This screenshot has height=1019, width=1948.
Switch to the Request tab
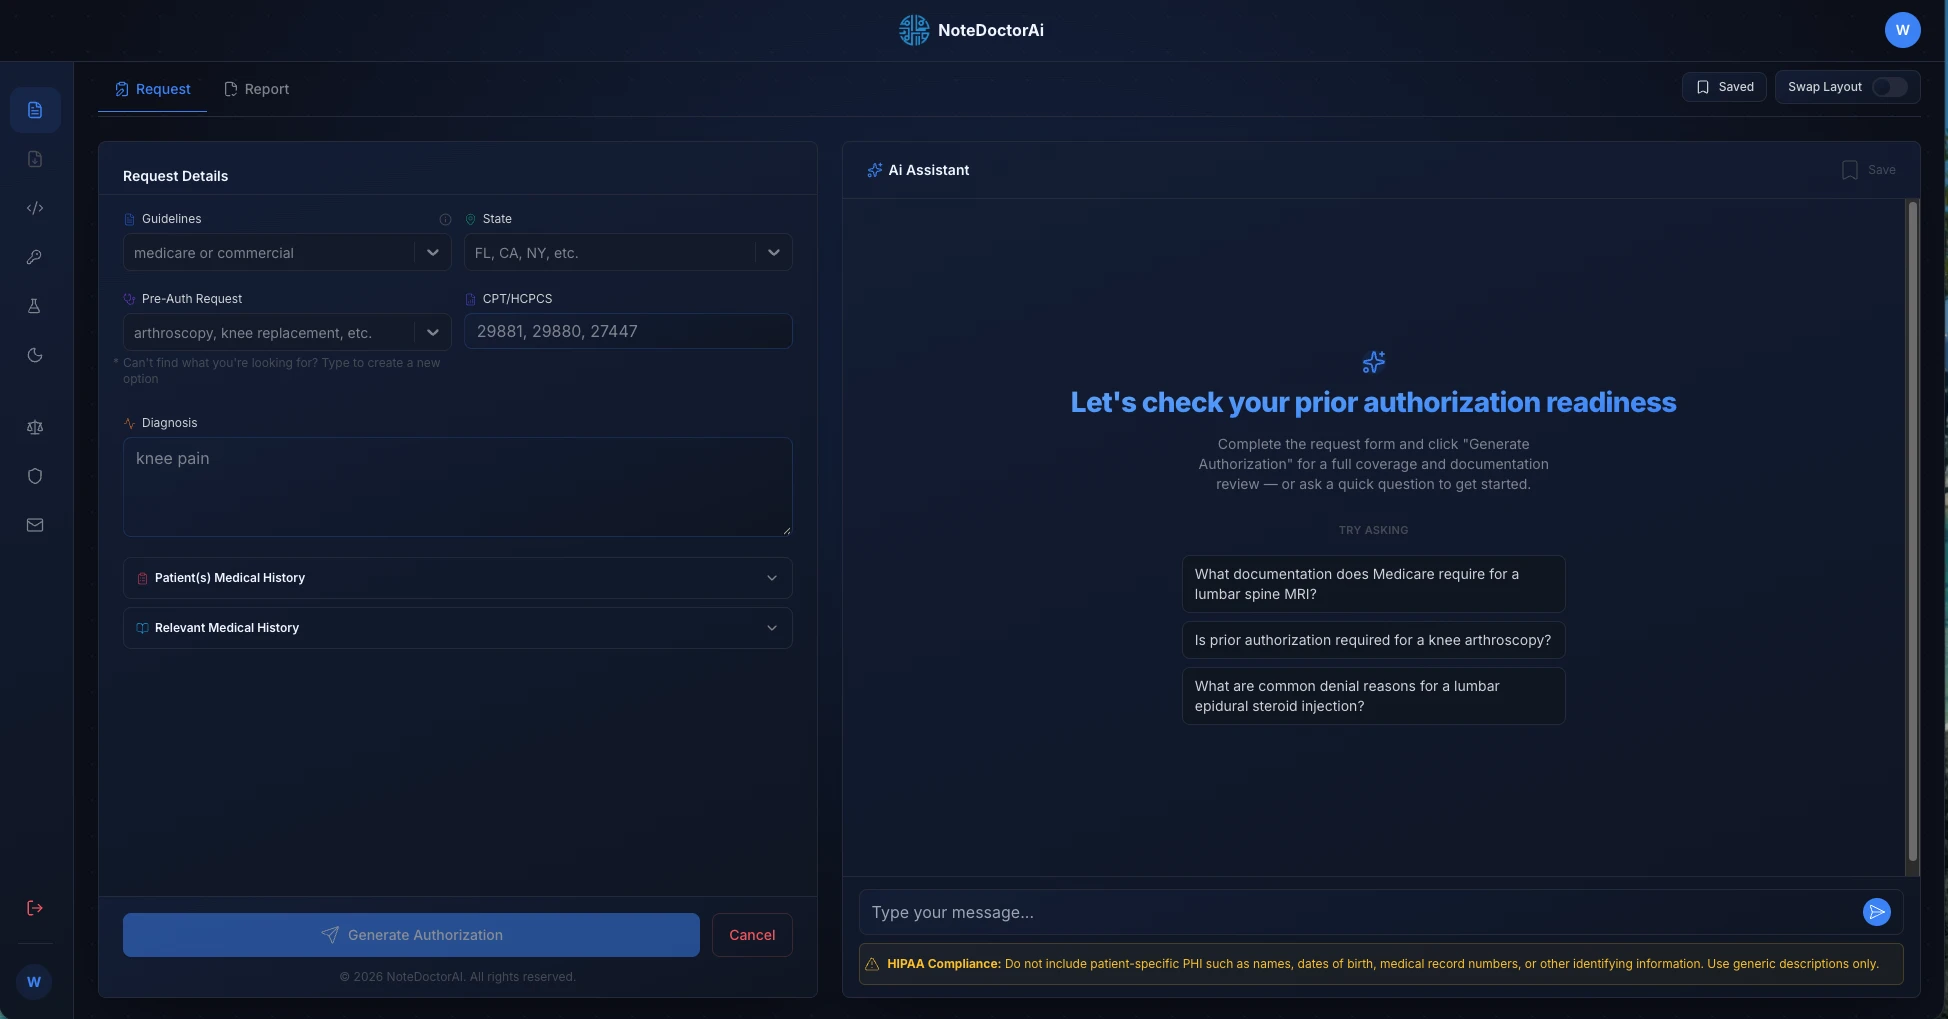point(153,89)
